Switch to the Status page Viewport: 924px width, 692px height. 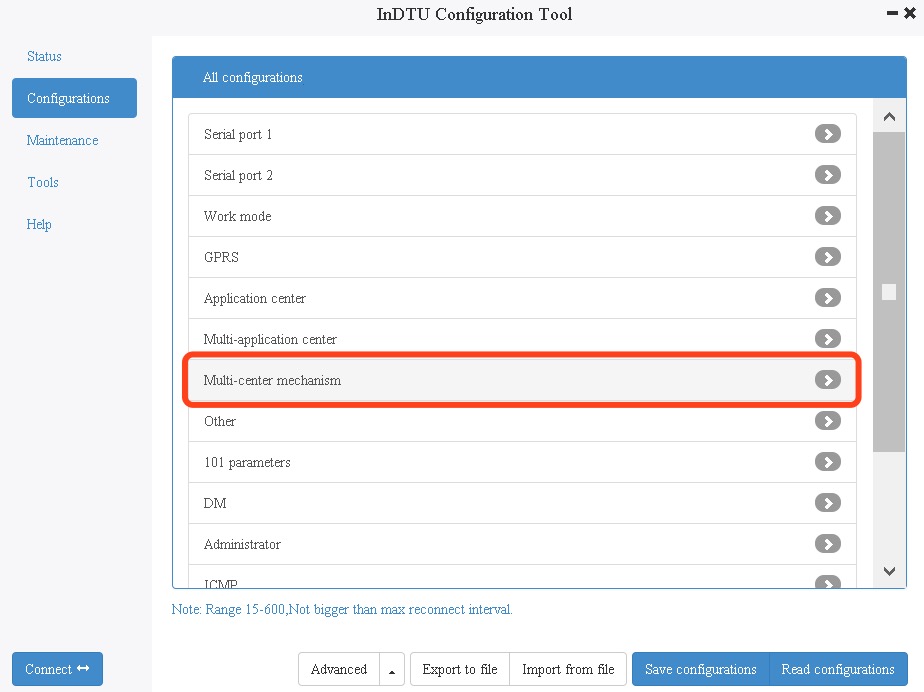[x=44, y=57]
